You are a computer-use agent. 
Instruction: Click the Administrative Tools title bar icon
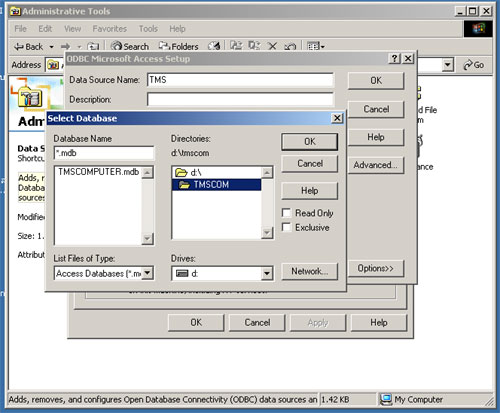[x=14, y=11]
